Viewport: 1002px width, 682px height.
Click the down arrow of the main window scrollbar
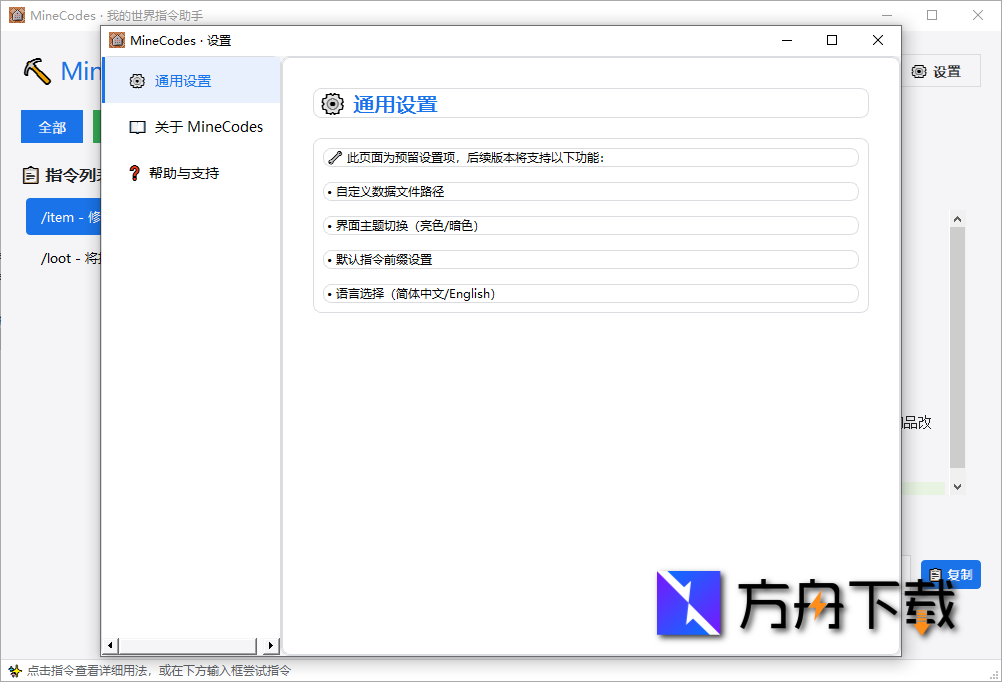tap(957, 487)
